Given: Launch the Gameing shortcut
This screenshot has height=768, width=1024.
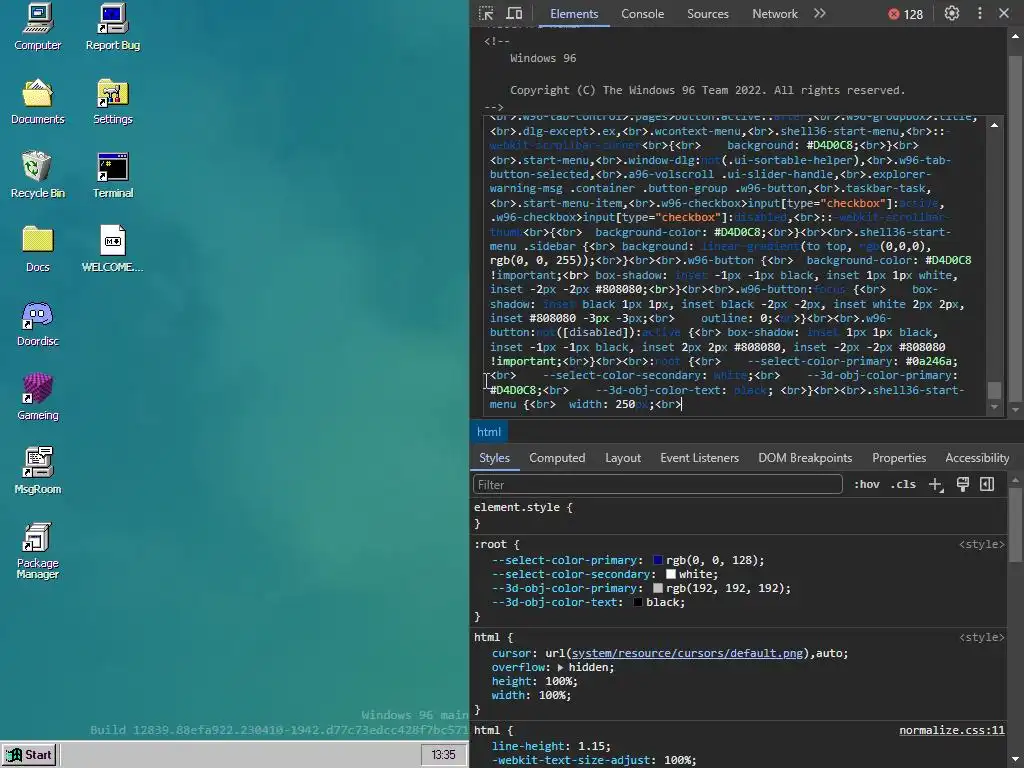Looking at the screenshot, I should point(37,397).
